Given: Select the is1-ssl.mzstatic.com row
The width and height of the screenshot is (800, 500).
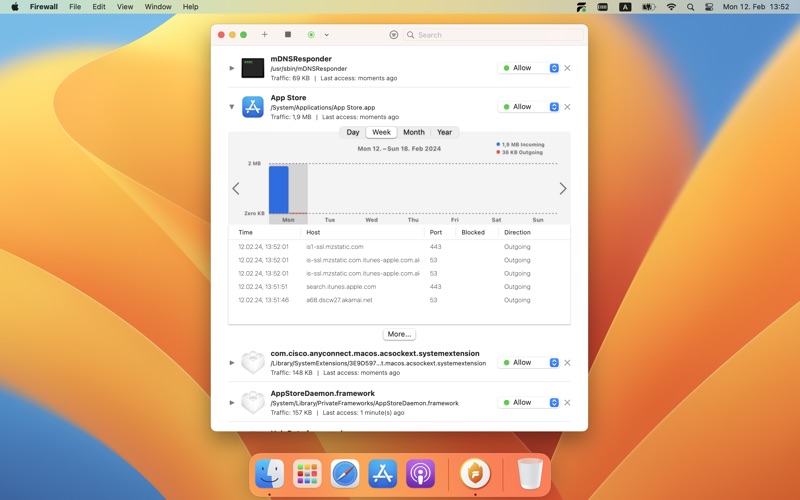Looking at the screenshot, I should click(399, 246).
